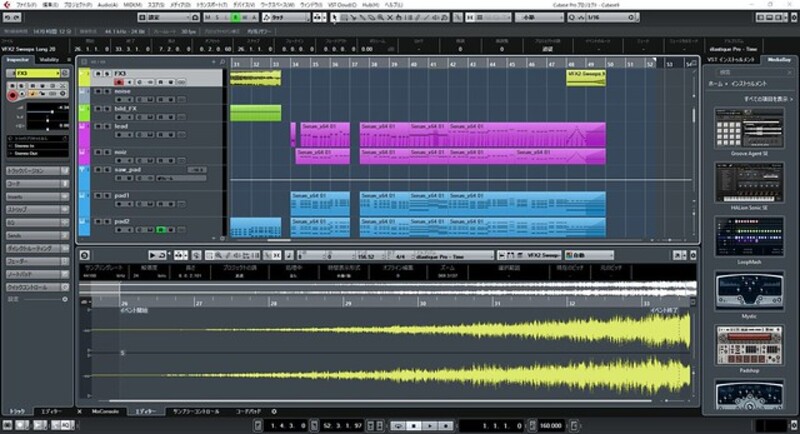Switch to the MediaBay tab

(779, 60)
